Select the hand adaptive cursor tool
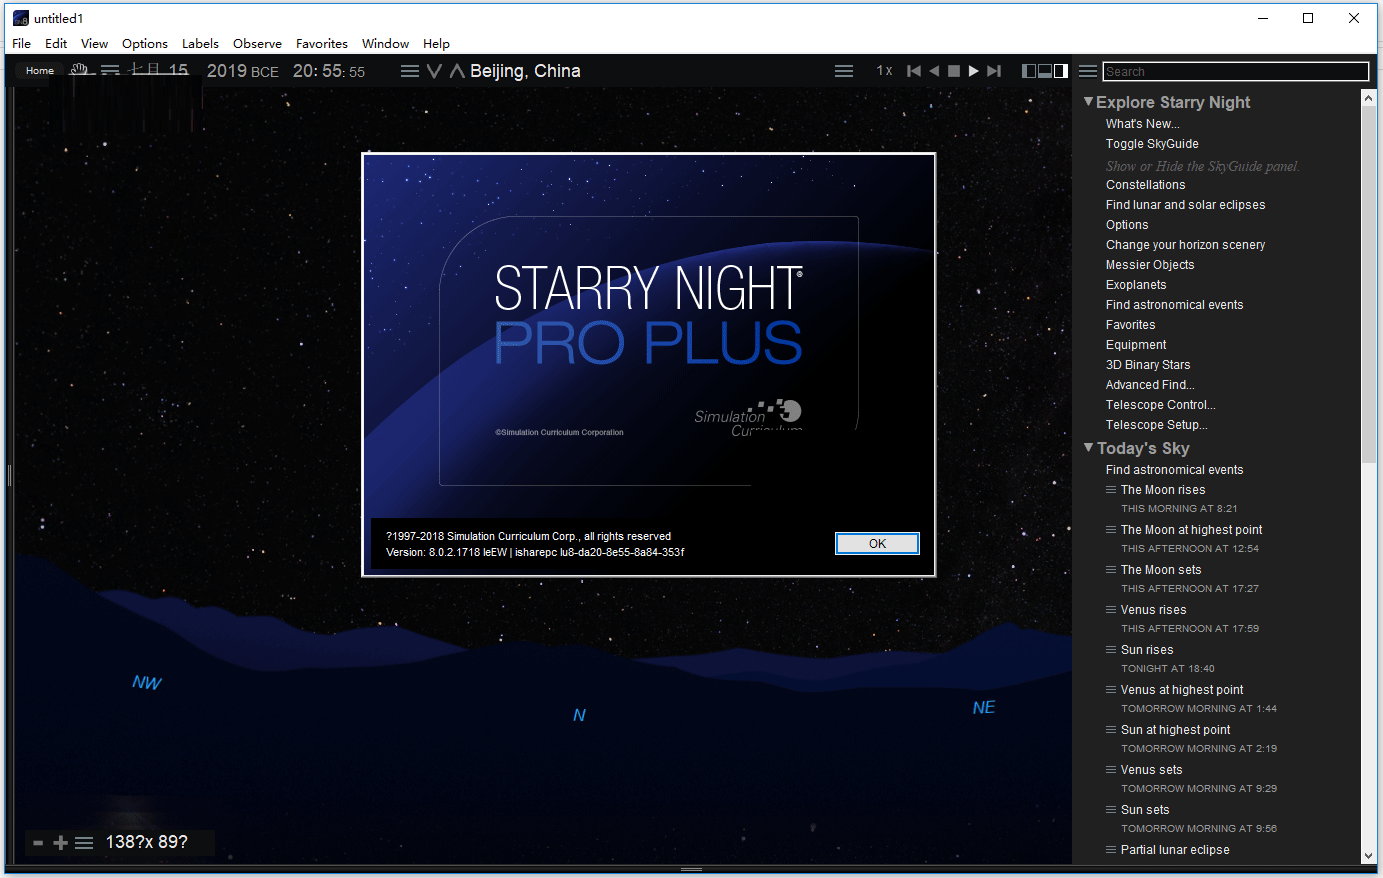 [x=79, y=70]
